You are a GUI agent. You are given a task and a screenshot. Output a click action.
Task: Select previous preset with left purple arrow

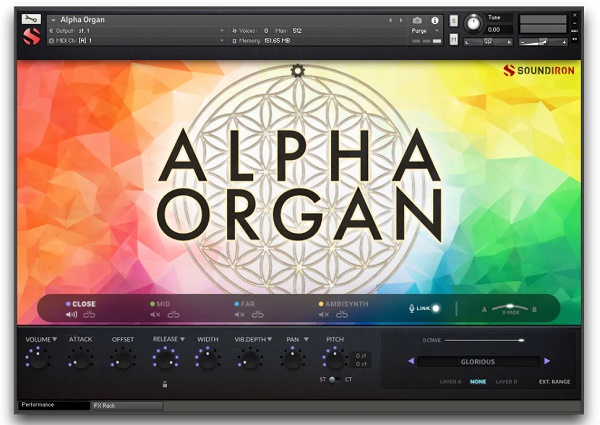411,361
